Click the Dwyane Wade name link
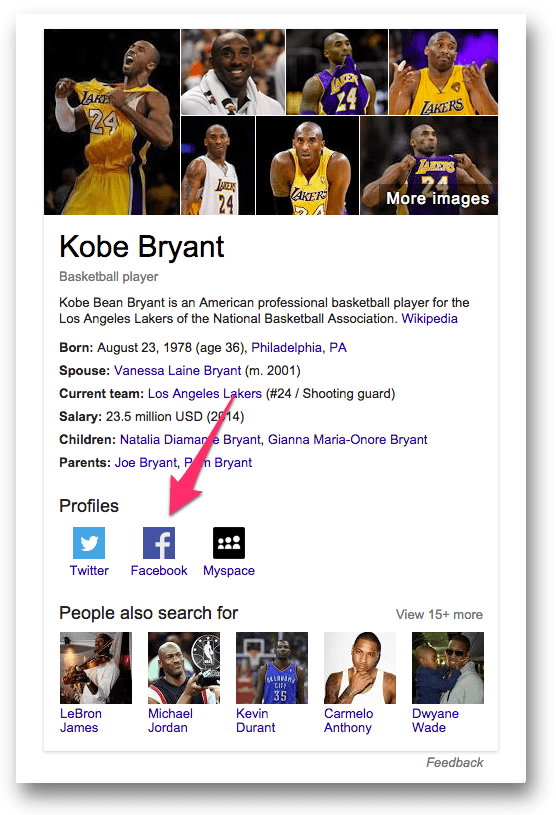 [x=435, y=720]
